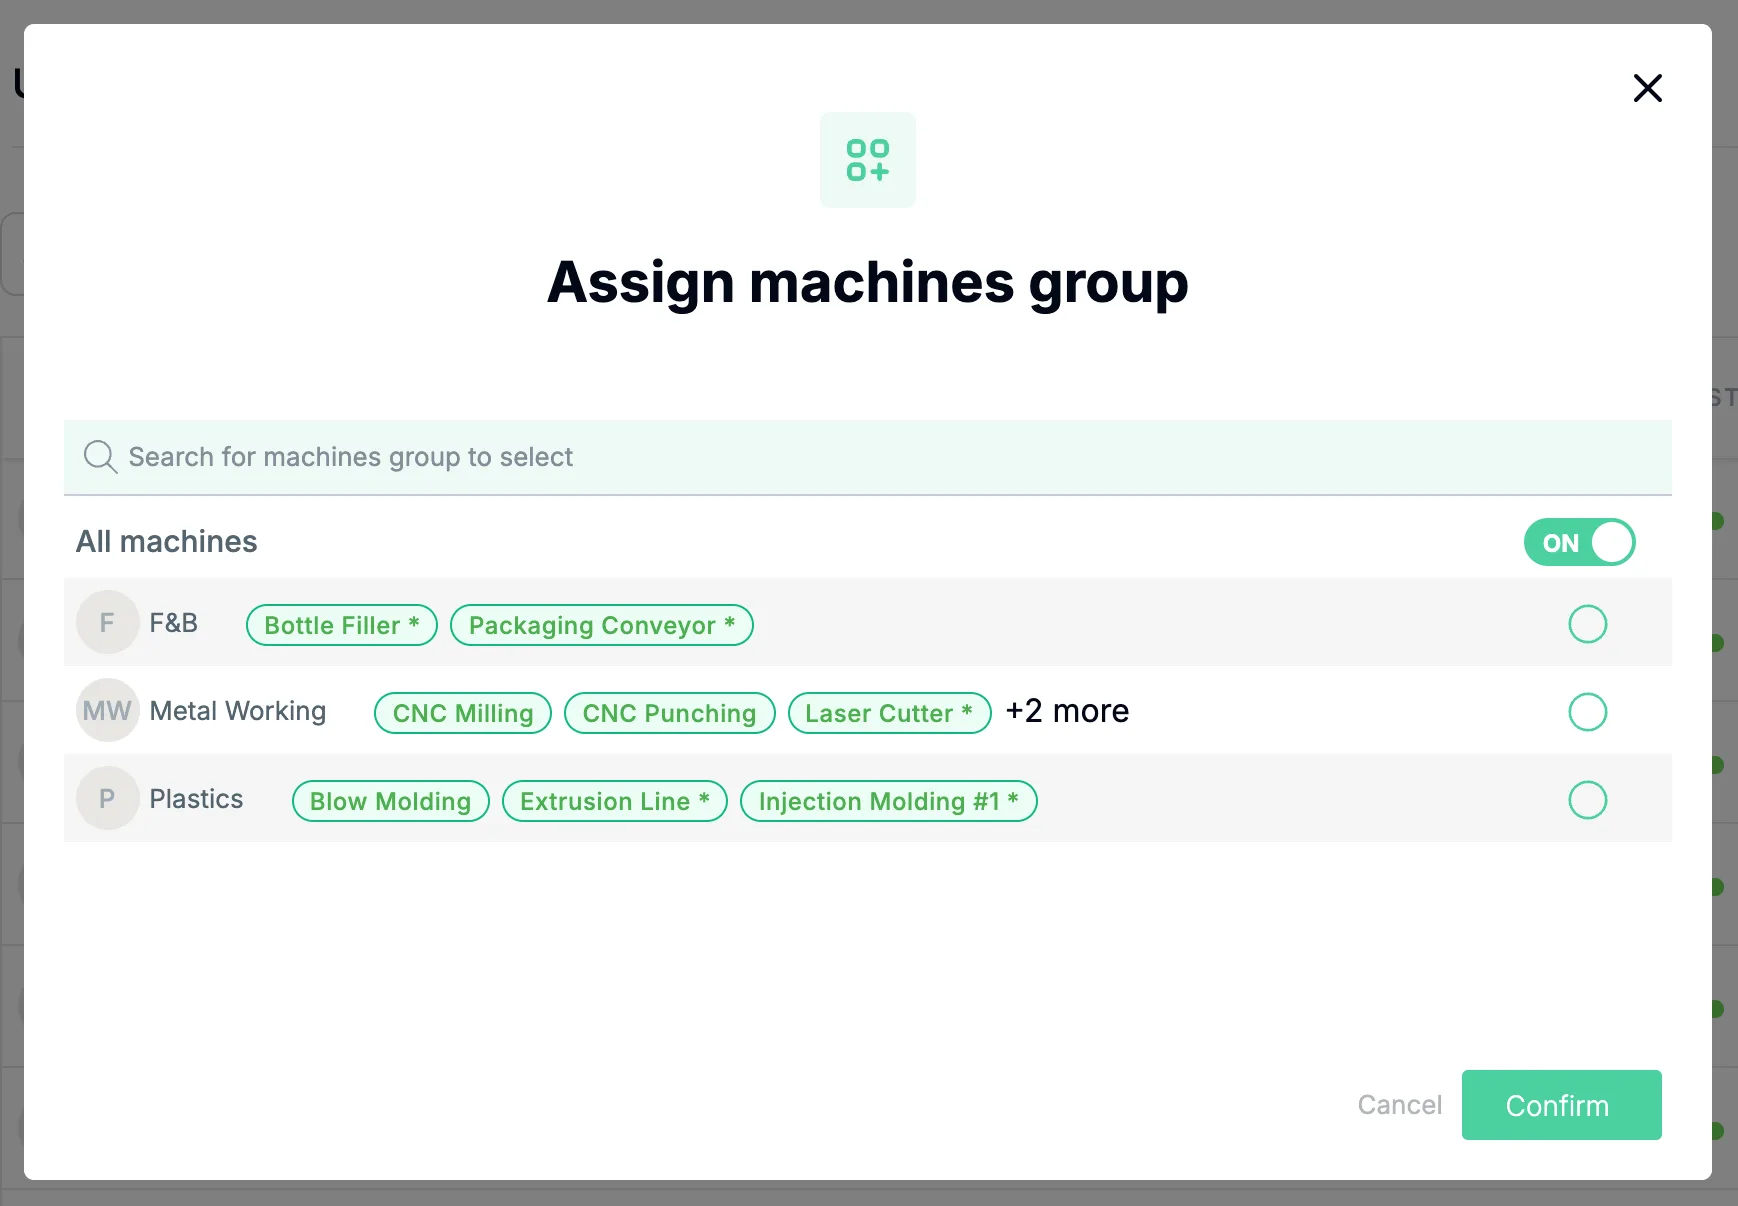Focus the machines group search field

868,457
